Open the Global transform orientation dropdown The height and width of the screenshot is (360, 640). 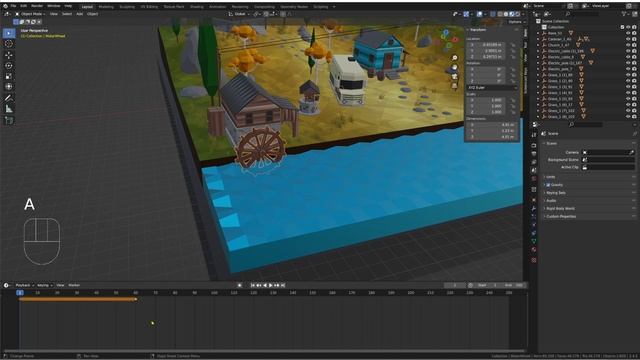tap(239, 14)
